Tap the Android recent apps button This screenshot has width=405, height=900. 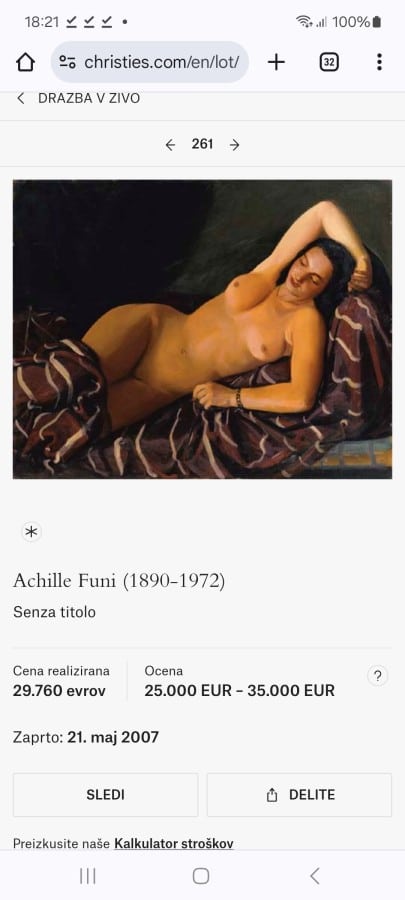tap(88, 876)
